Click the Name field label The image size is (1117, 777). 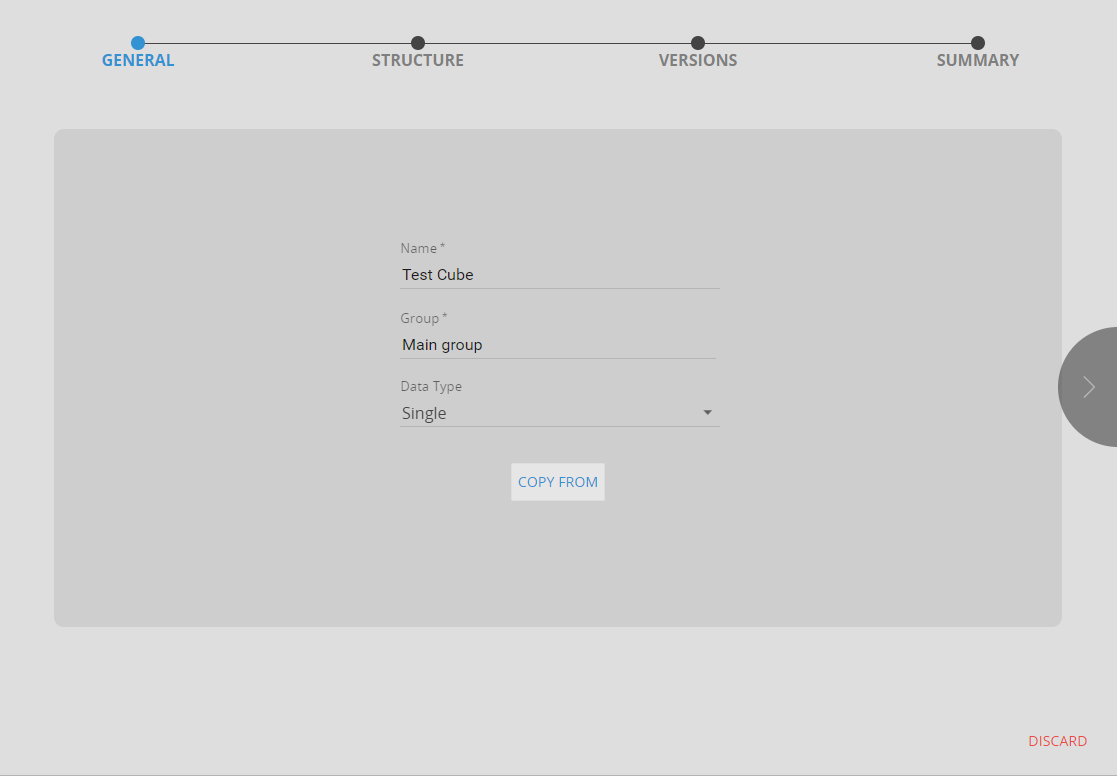pos(419,248)
